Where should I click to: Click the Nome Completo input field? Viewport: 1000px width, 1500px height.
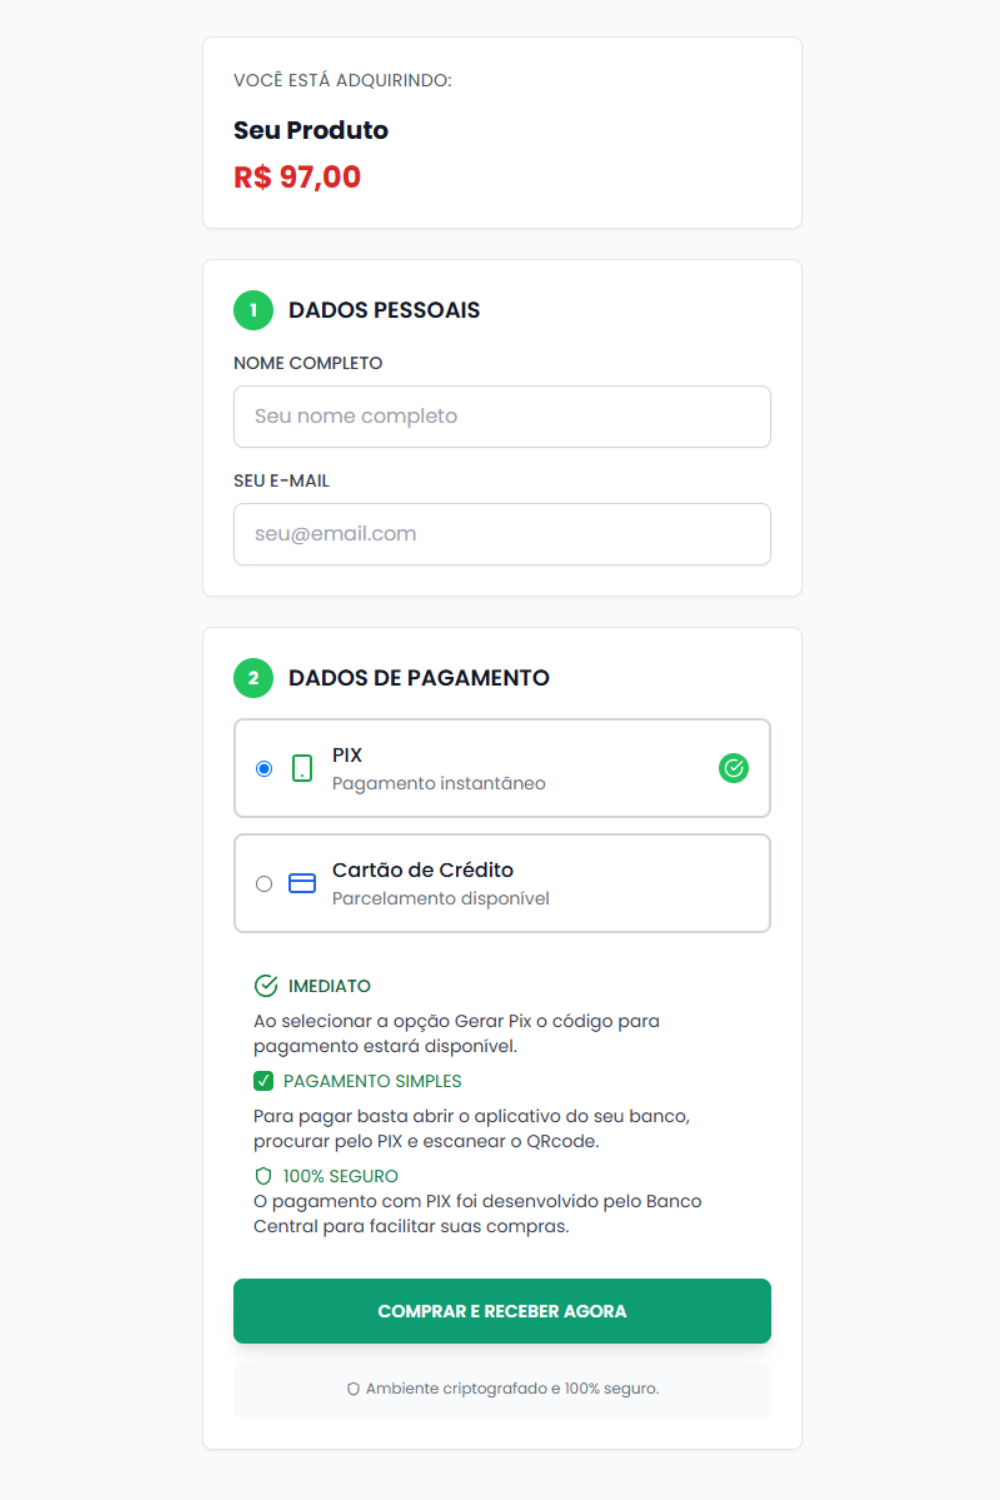click(x=502, y=416)
